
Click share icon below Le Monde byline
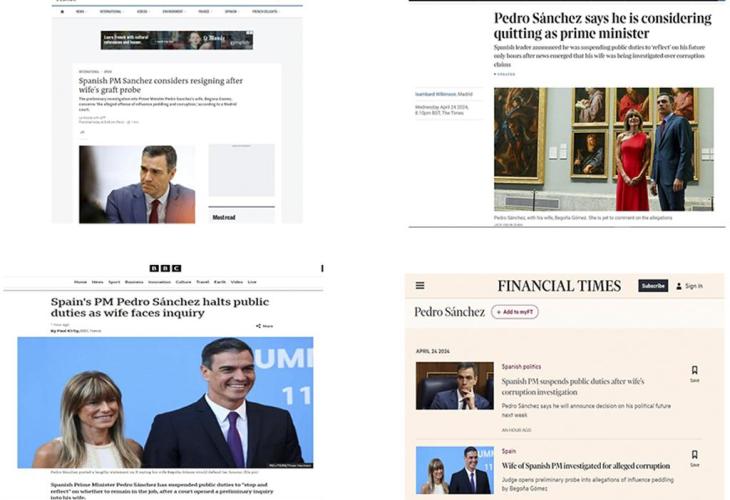click(82, 132)
